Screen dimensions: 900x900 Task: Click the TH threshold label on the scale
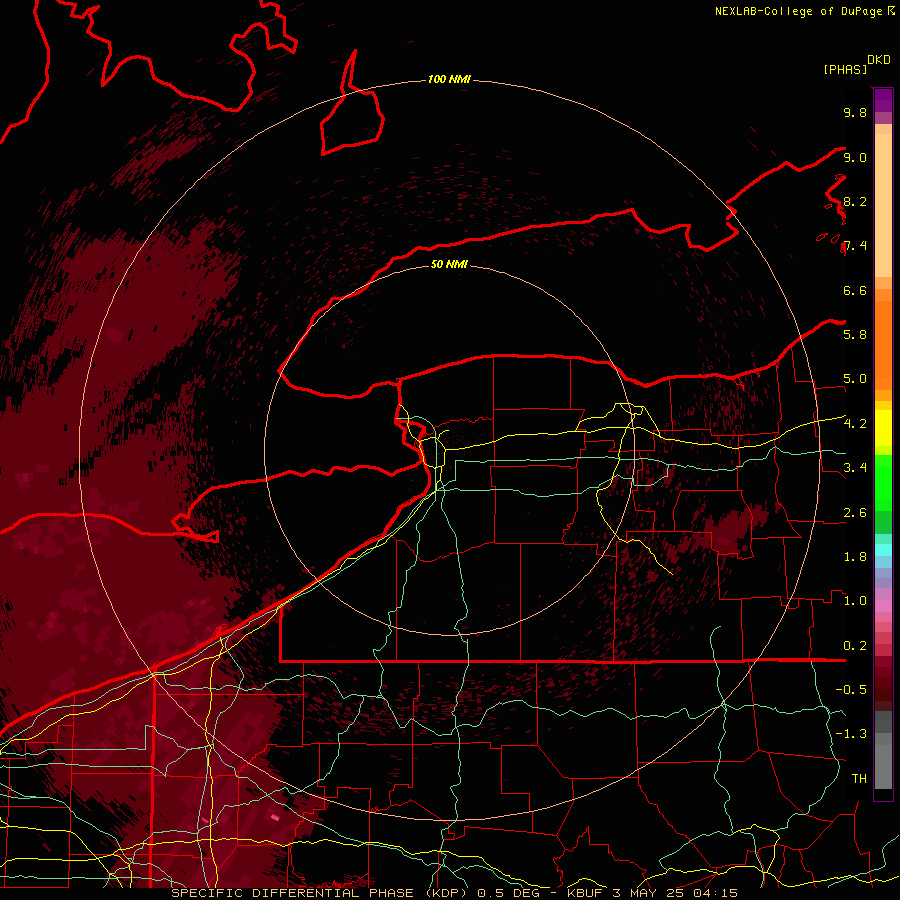point(859,778)
